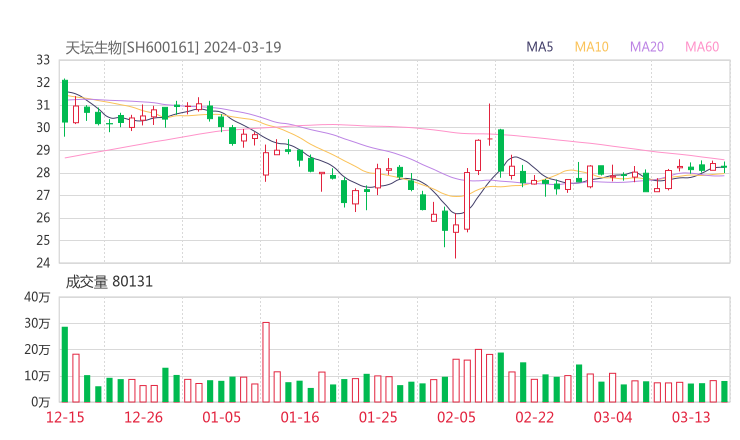Click the chart title 天坛生物[SH600161] 2024-03-19
Viewport: 740px width, 440px height.
pos(173,47)
